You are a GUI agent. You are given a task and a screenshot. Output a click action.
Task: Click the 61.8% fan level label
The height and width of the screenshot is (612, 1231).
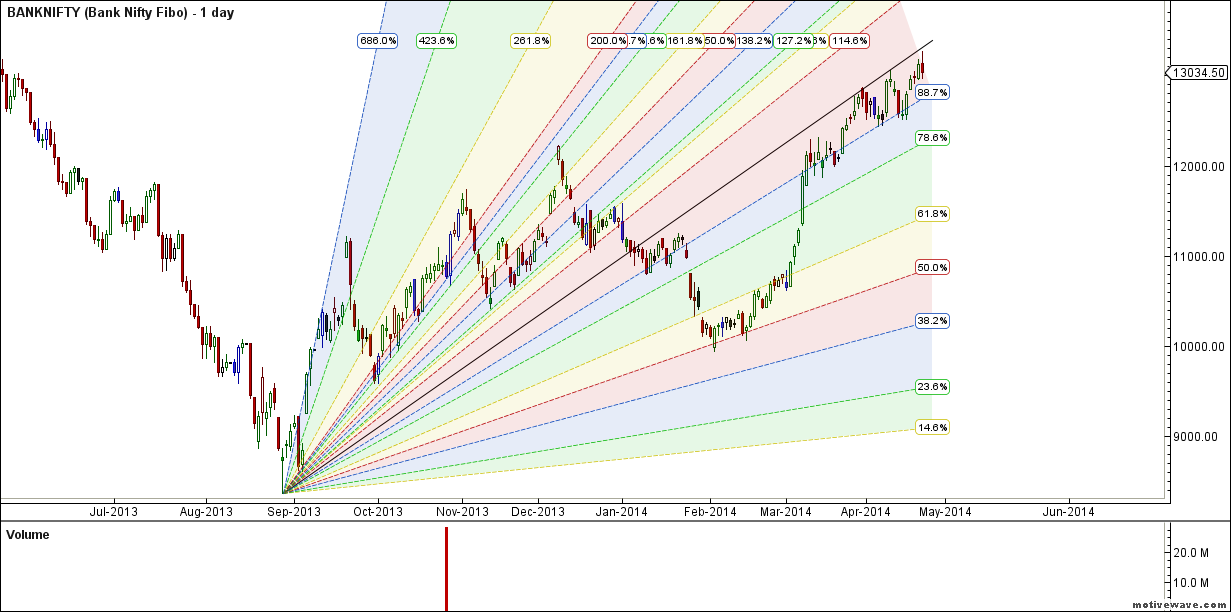(932, 214)
